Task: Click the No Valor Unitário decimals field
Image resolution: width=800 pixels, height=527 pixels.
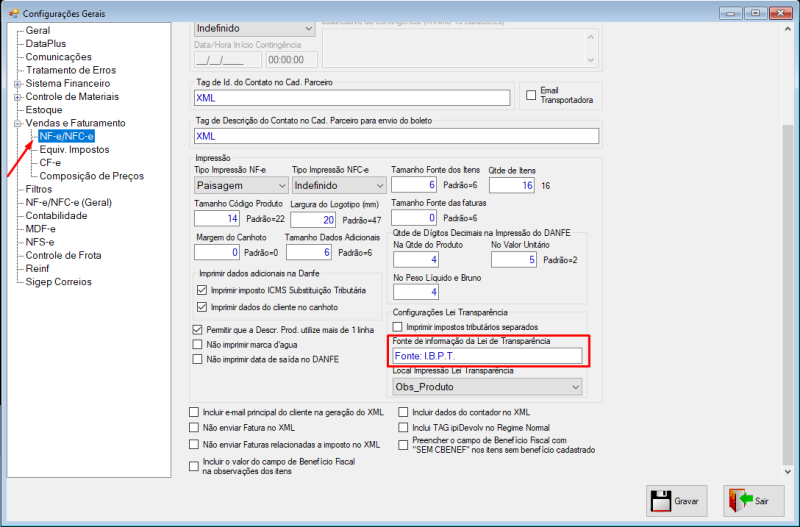Action: tap(514, 260)
